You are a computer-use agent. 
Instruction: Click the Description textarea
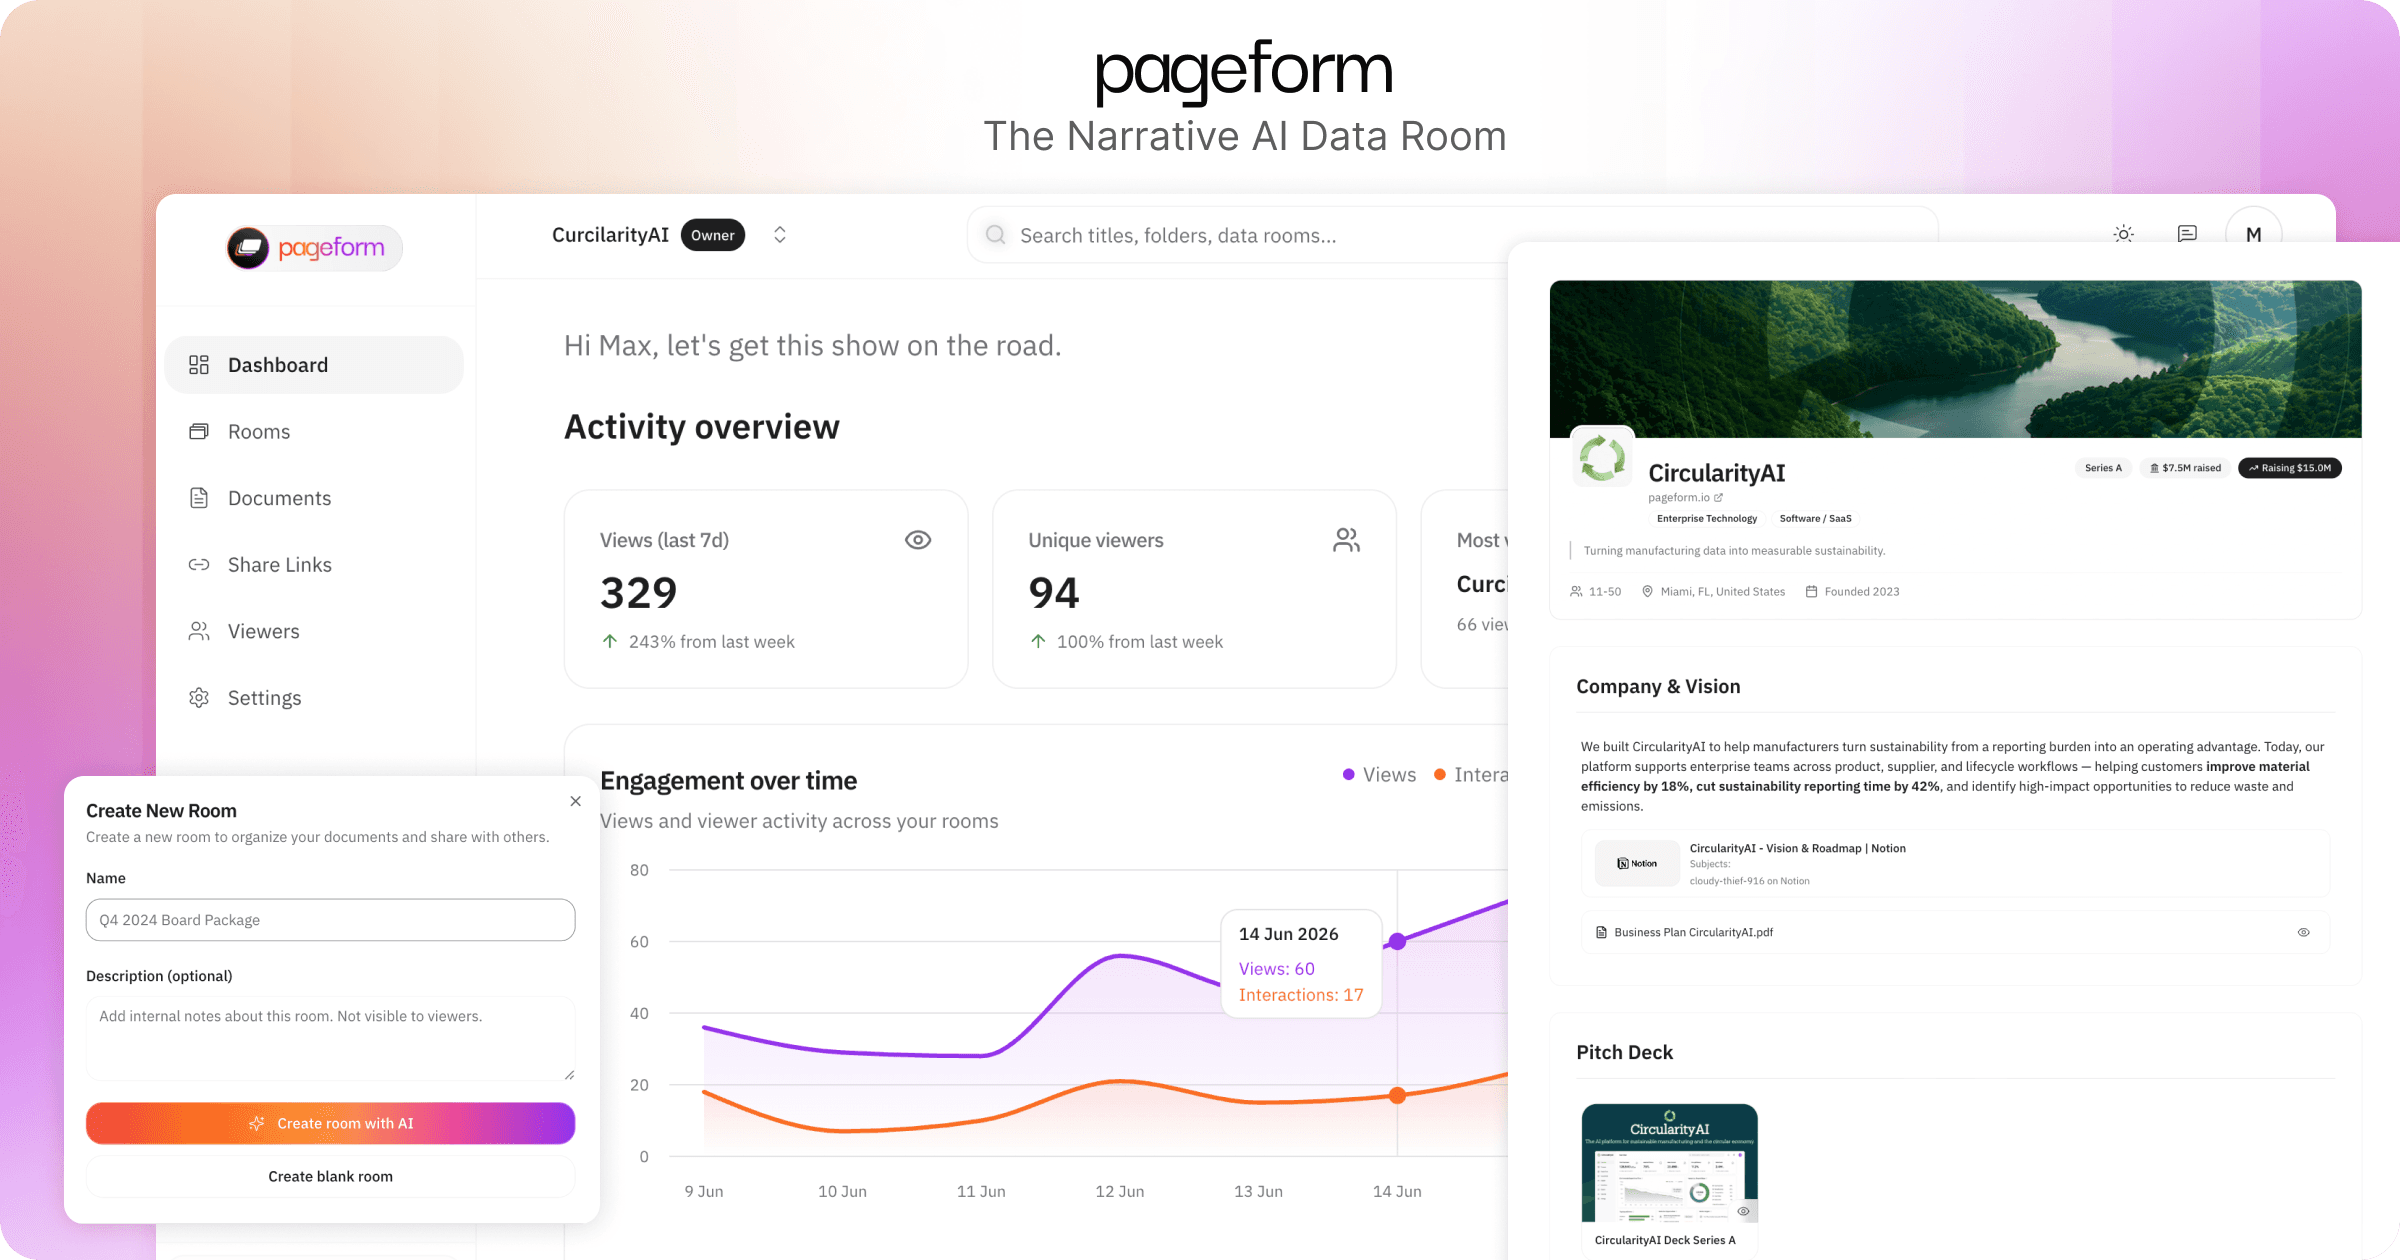330,1038
